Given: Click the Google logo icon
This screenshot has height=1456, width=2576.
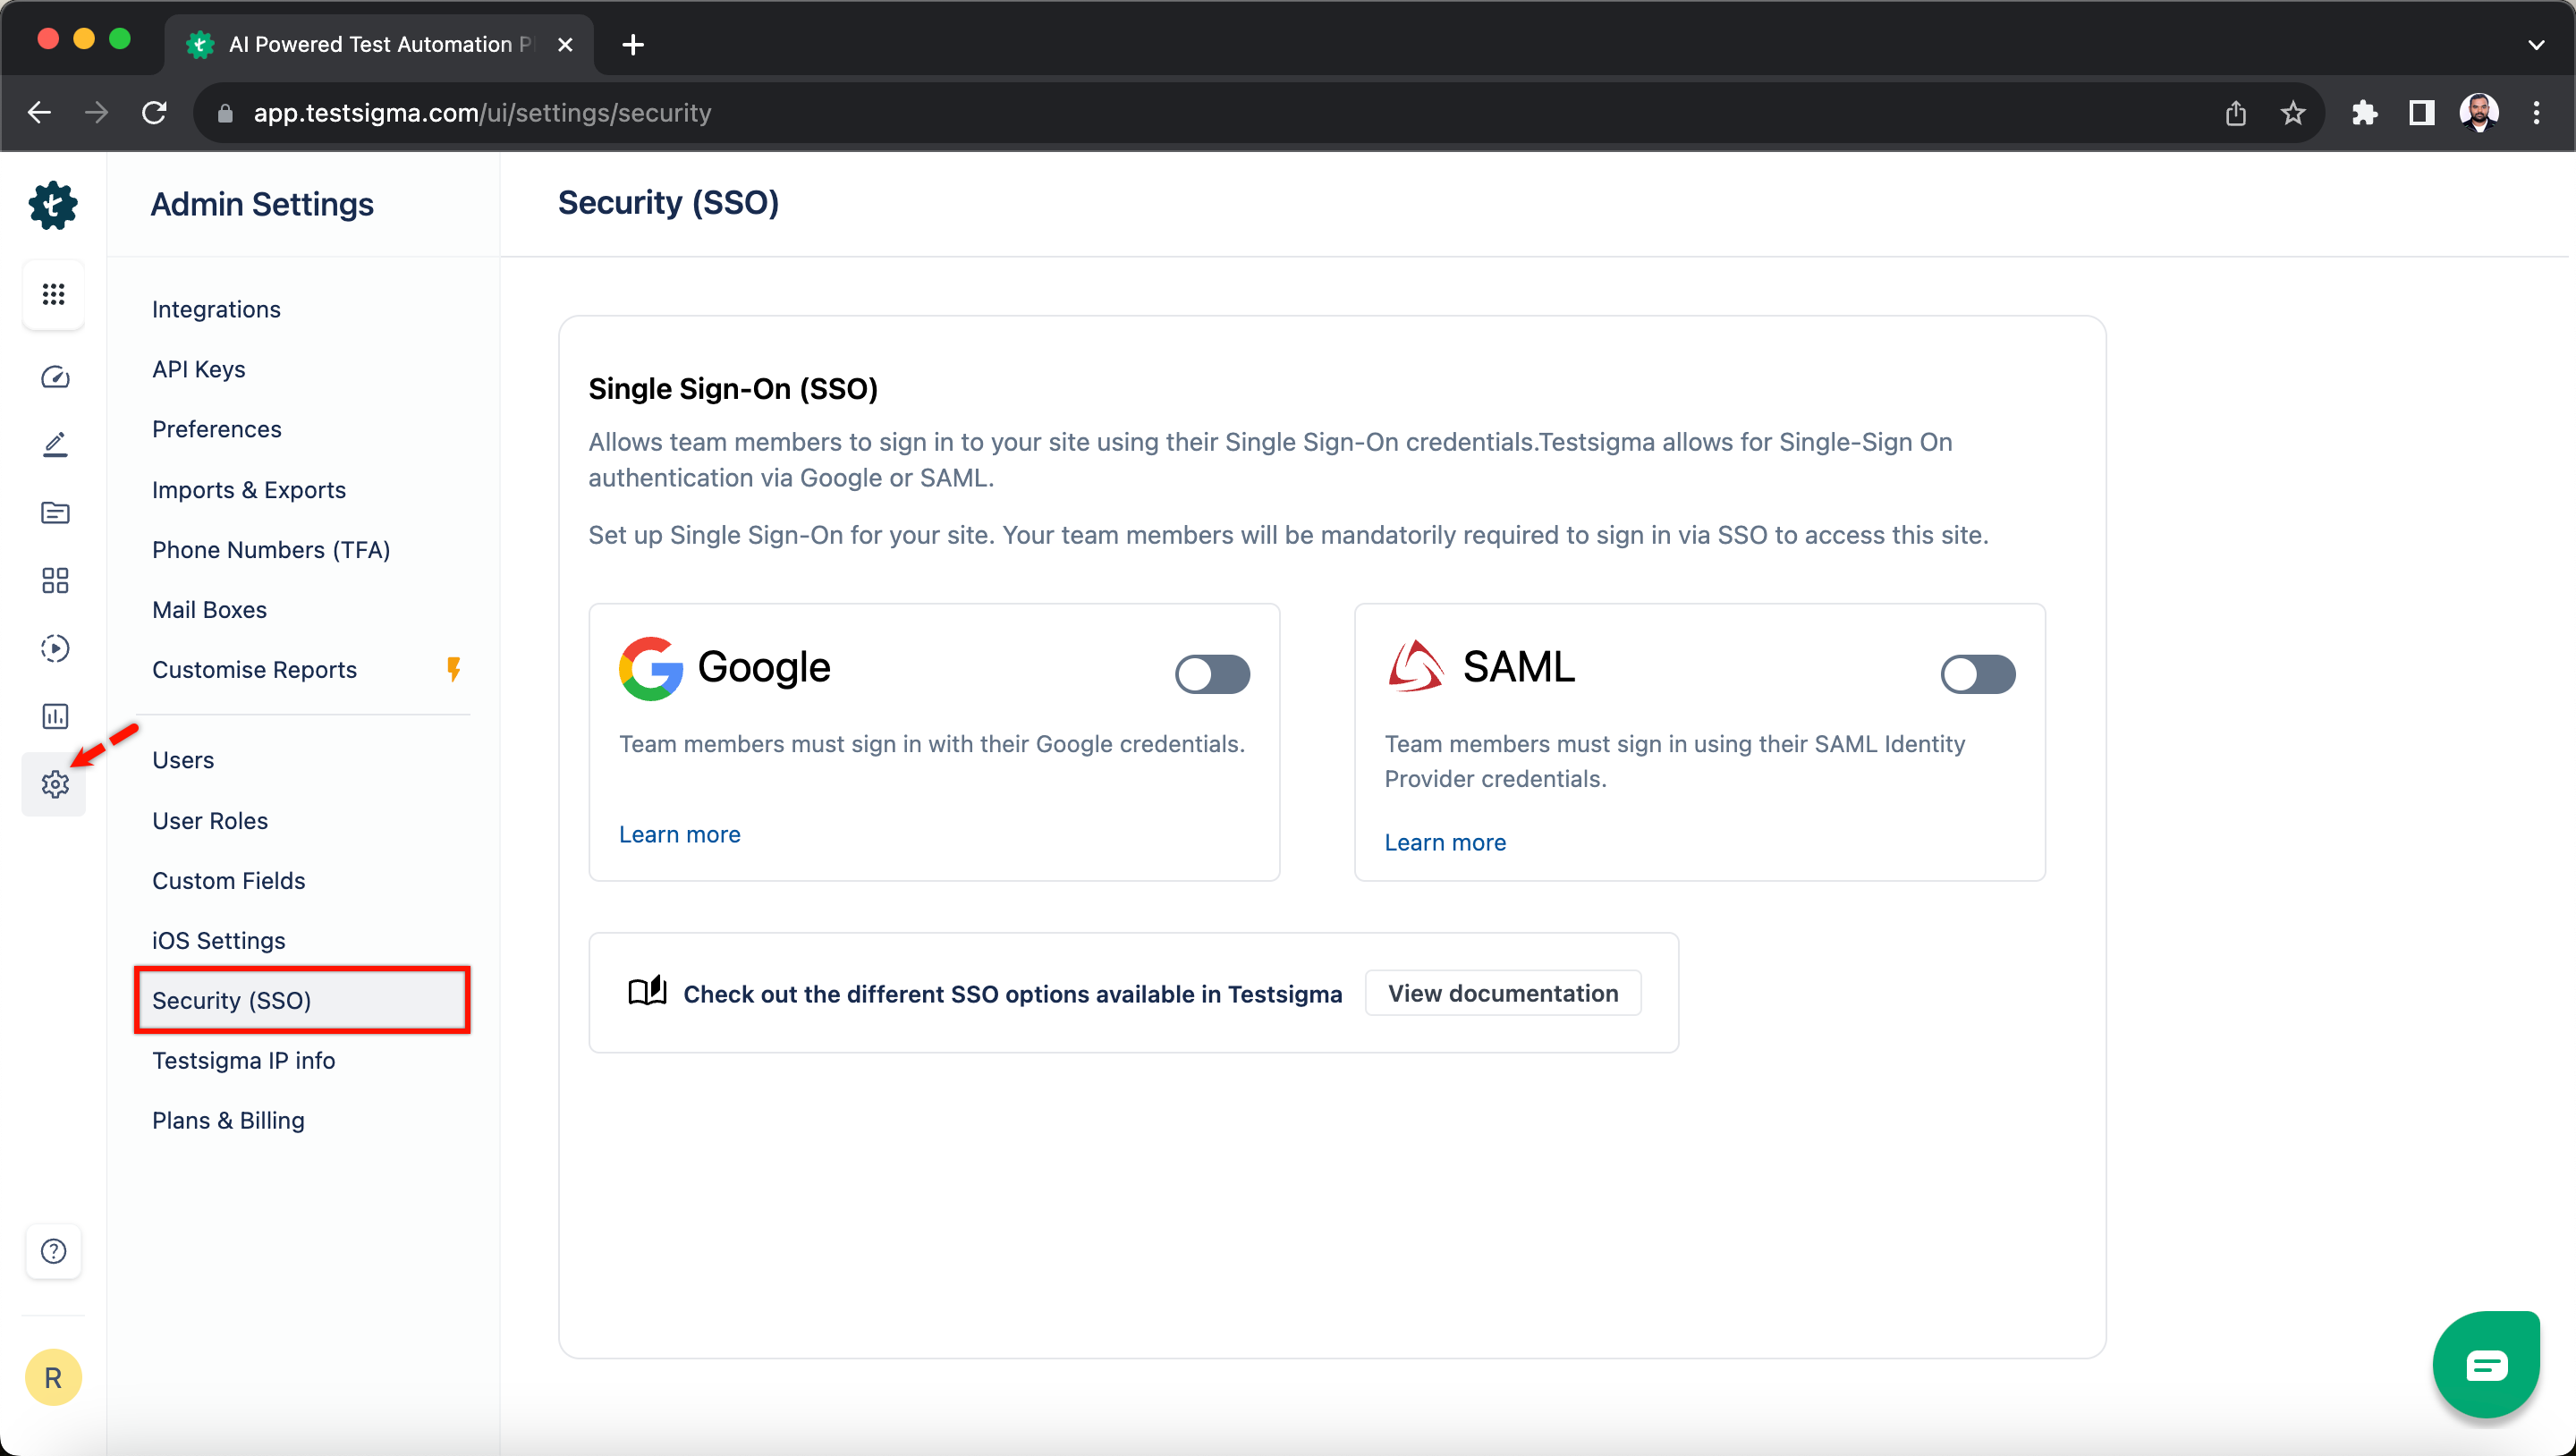Looking at the screenshot, I should click(x=650, y=668).
